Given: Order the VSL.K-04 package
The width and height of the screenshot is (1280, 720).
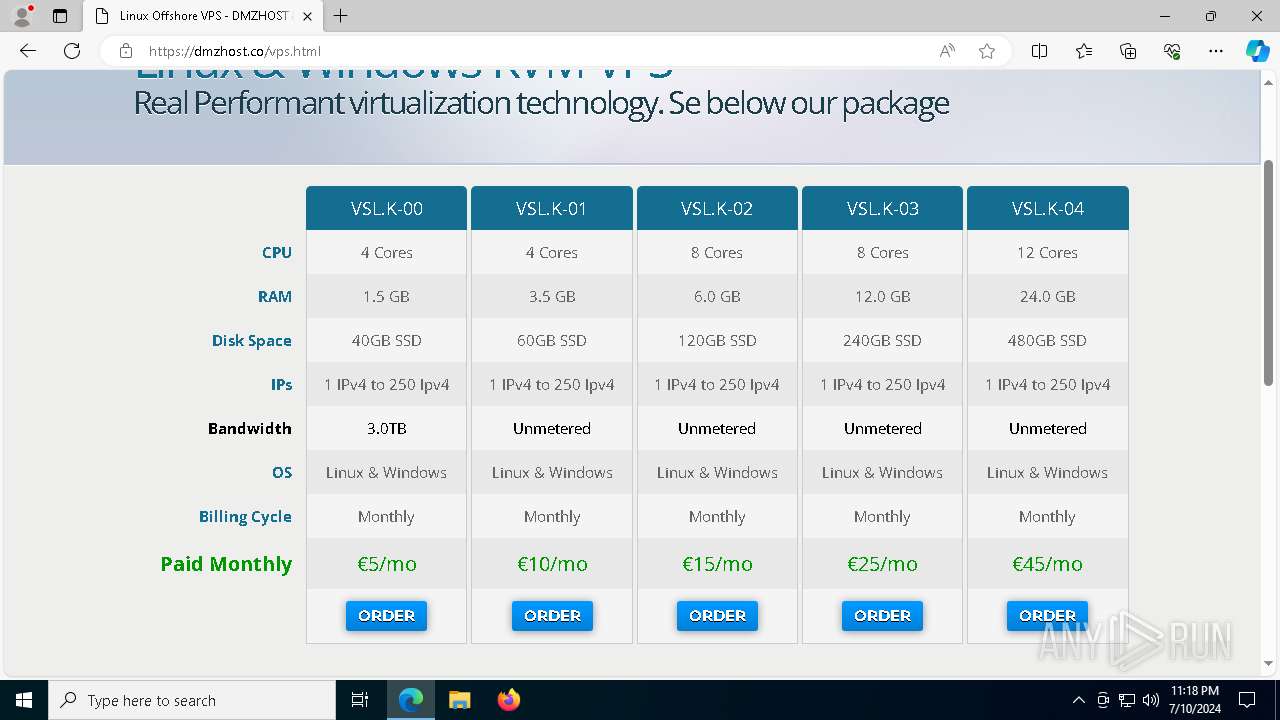Looking at the screenshot, I should [1047, 616].
